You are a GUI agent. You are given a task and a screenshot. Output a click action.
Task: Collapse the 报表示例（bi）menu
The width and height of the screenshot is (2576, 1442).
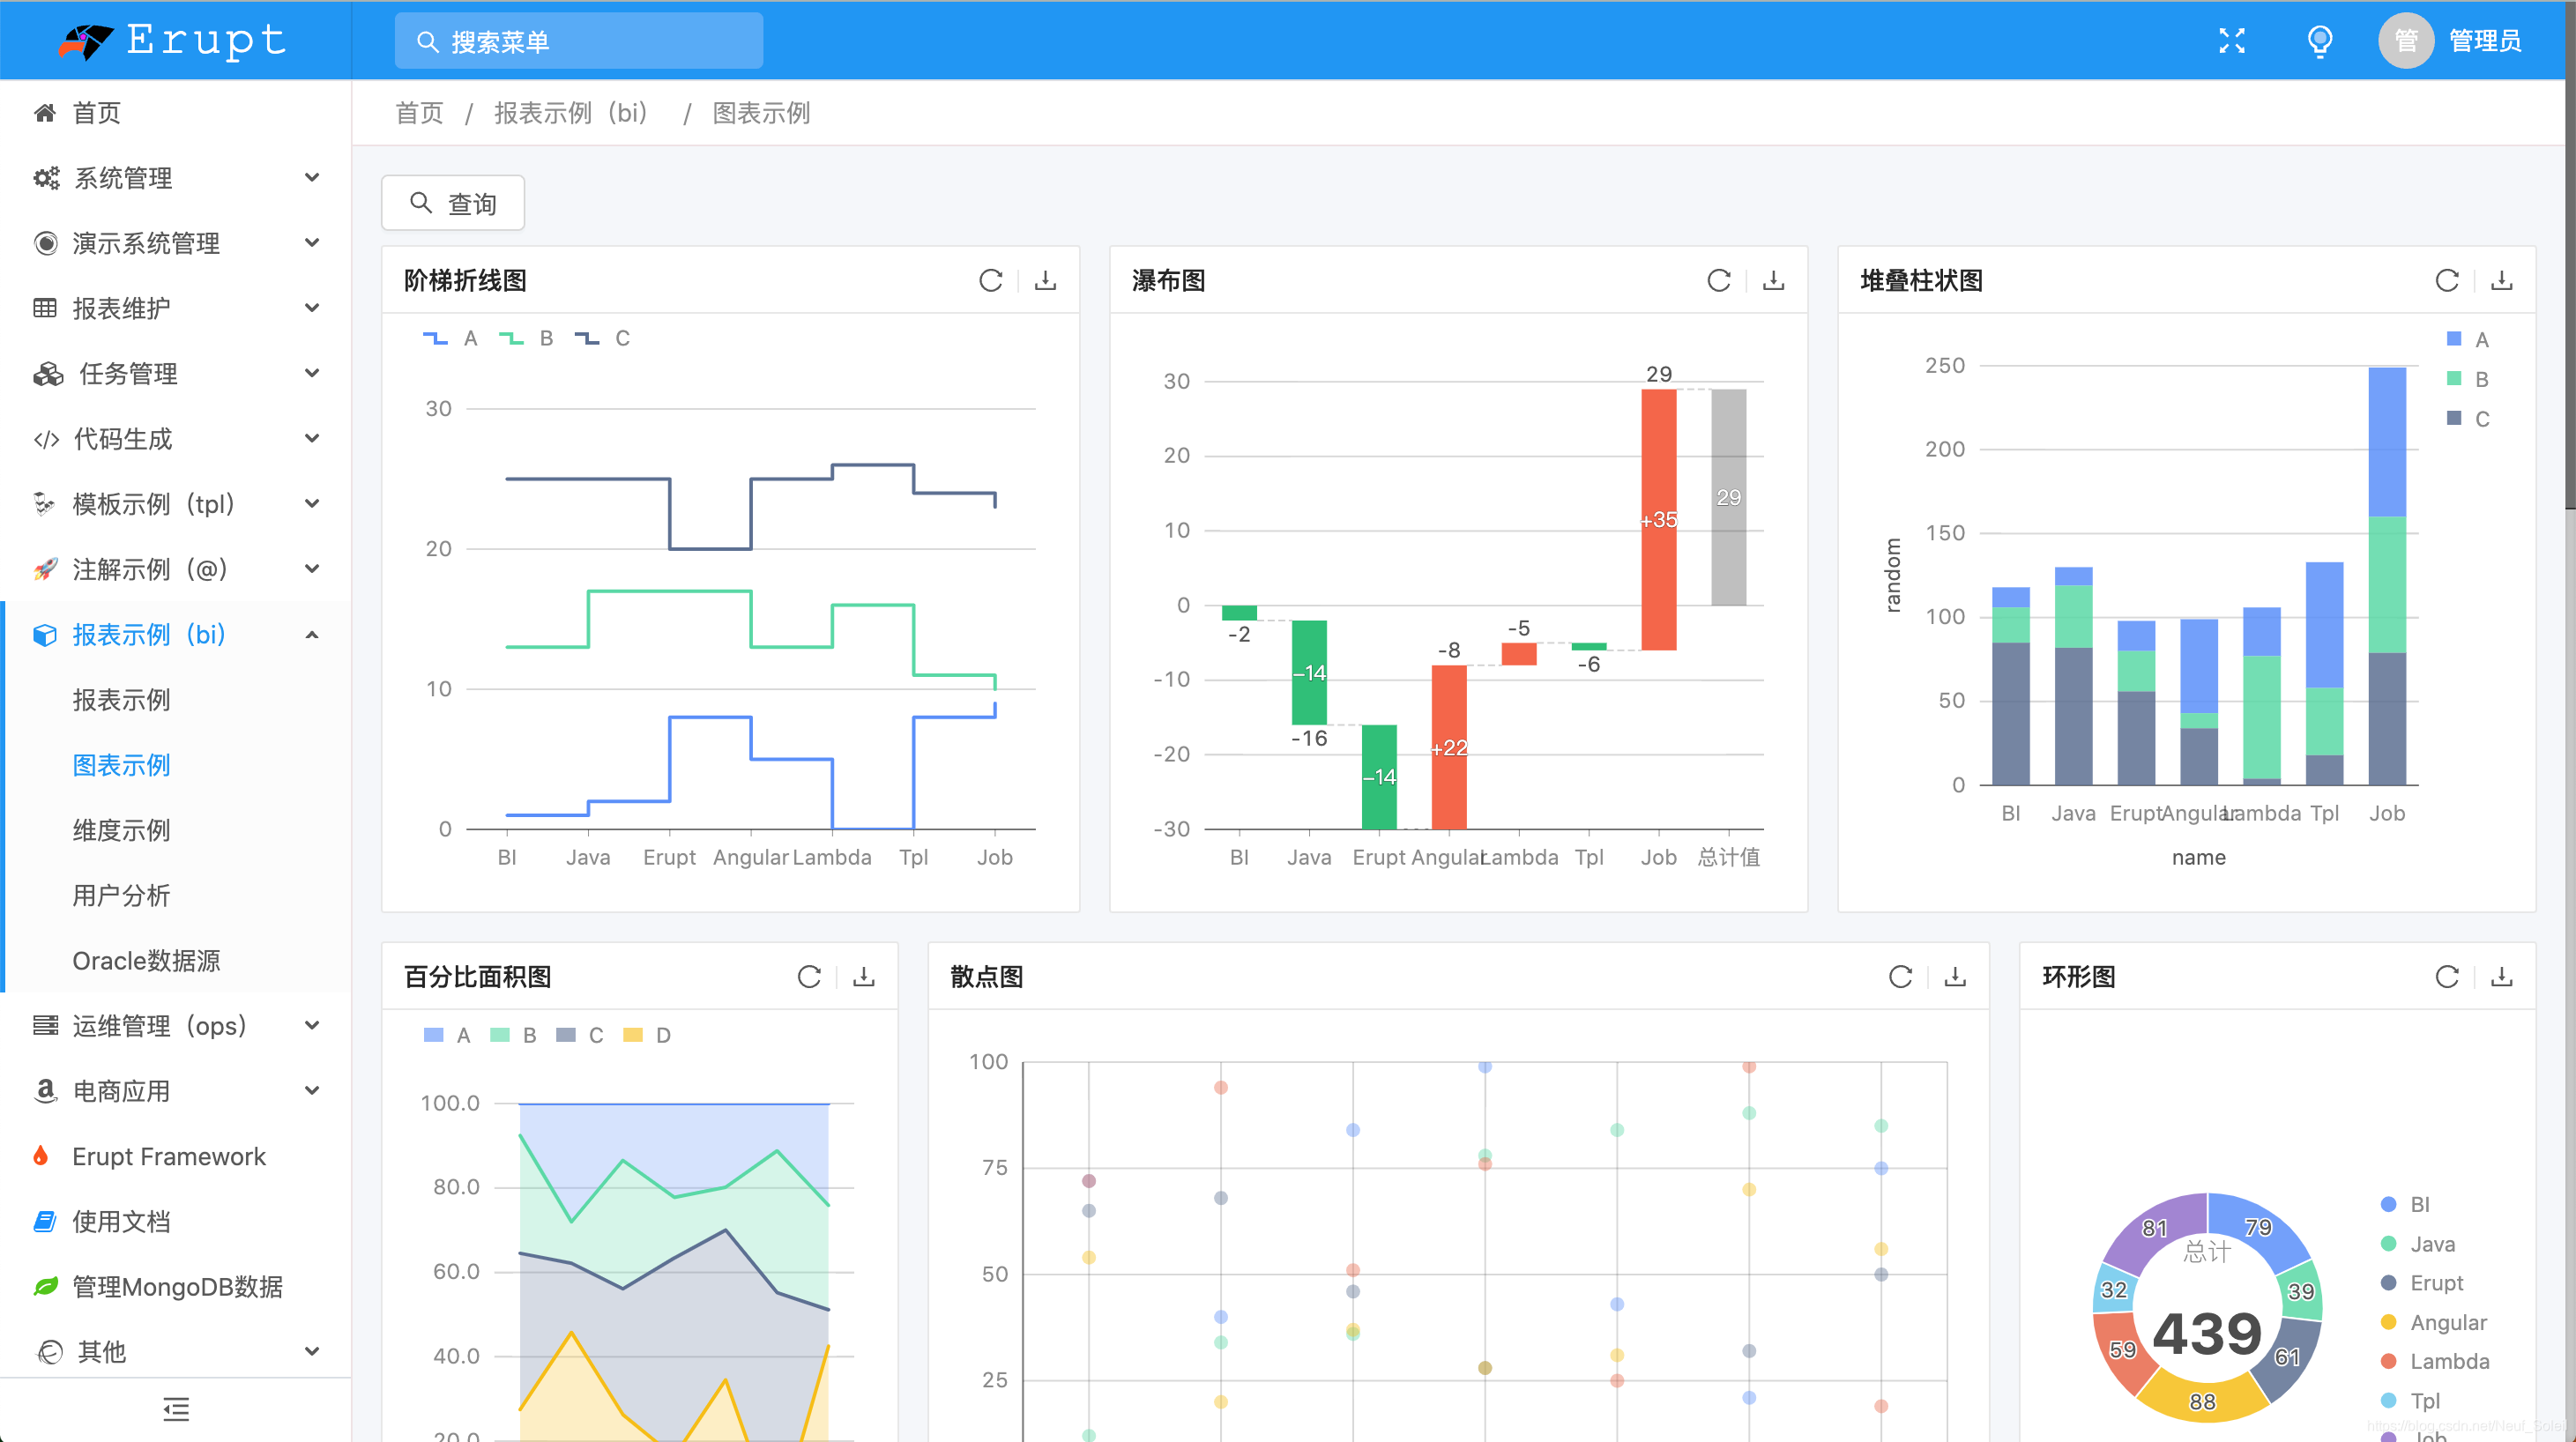(x=148, y=634)
